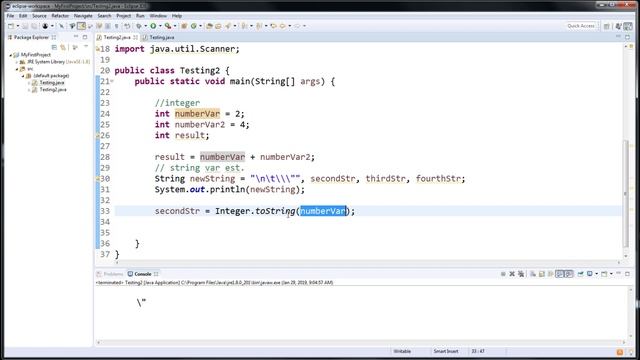Click the Debug bug toolbar icon
640x360 pixels.
click(x=139, y=26)
